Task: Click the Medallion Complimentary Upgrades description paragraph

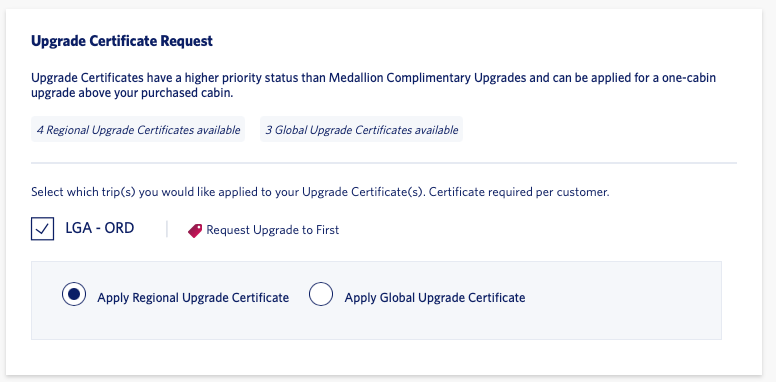Action: click(374, 86)
